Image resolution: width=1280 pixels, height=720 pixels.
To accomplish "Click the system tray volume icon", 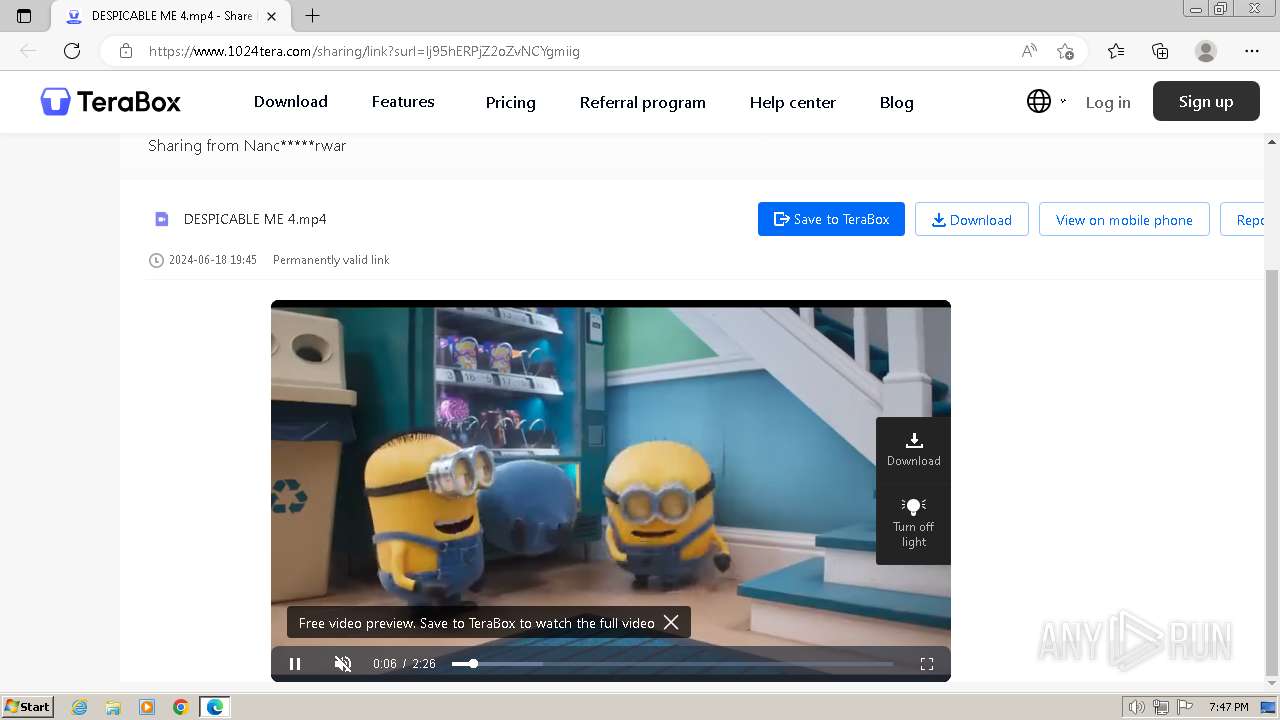I will [x=1136, y=707].
